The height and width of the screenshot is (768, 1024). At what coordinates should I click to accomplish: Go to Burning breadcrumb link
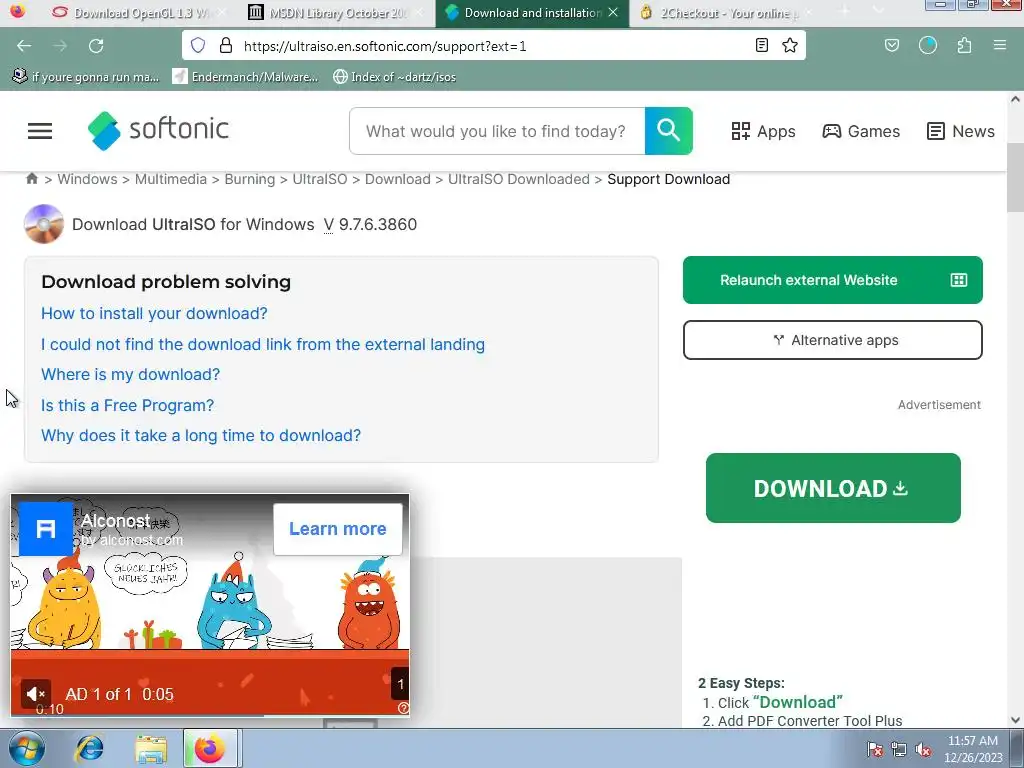(x=249, y=179)
